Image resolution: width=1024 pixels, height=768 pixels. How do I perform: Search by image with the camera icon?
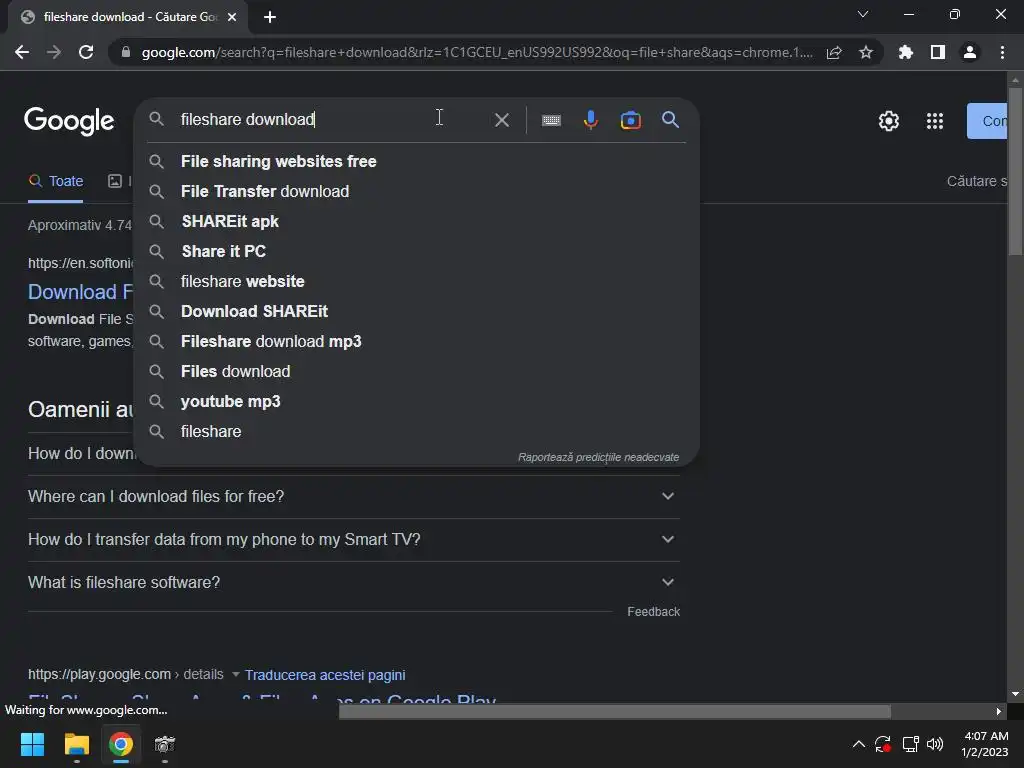630,120
